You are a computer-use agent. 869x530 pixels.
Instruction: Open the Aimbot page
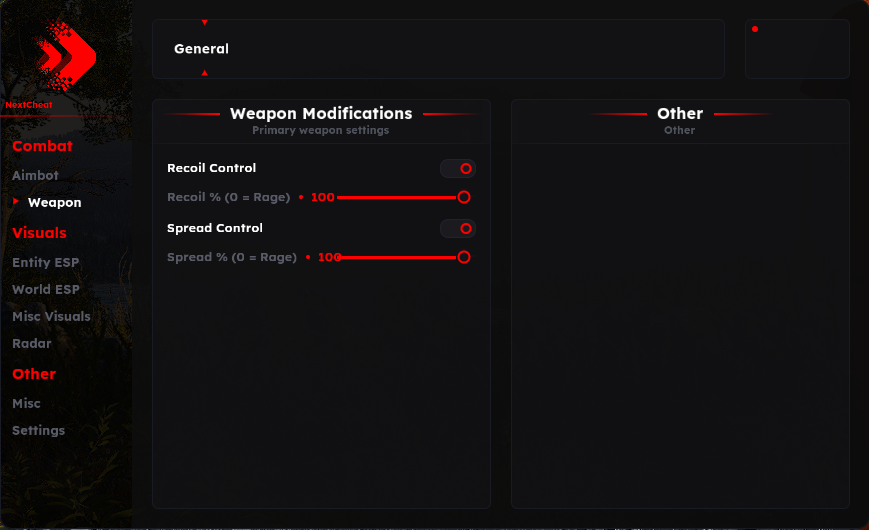click(x=35, y=175)
